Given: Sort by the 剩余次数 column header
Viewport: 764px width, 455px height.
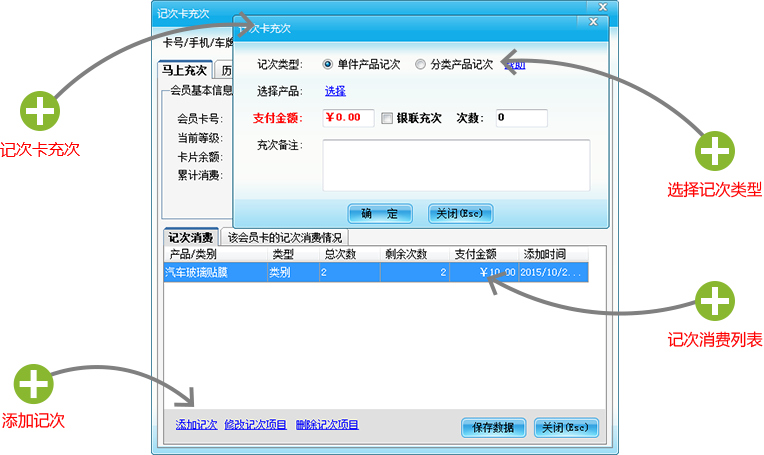Looking at the screenshot, I should (x=414, y=254).
